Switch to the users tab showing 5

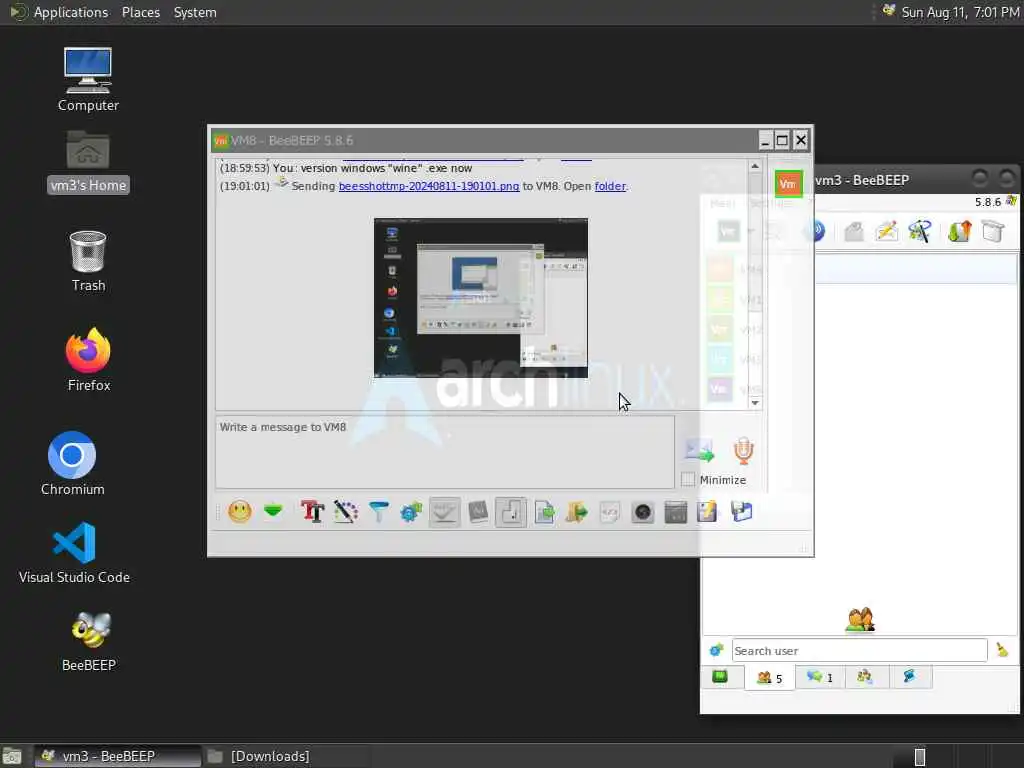(x=770, y=677)
